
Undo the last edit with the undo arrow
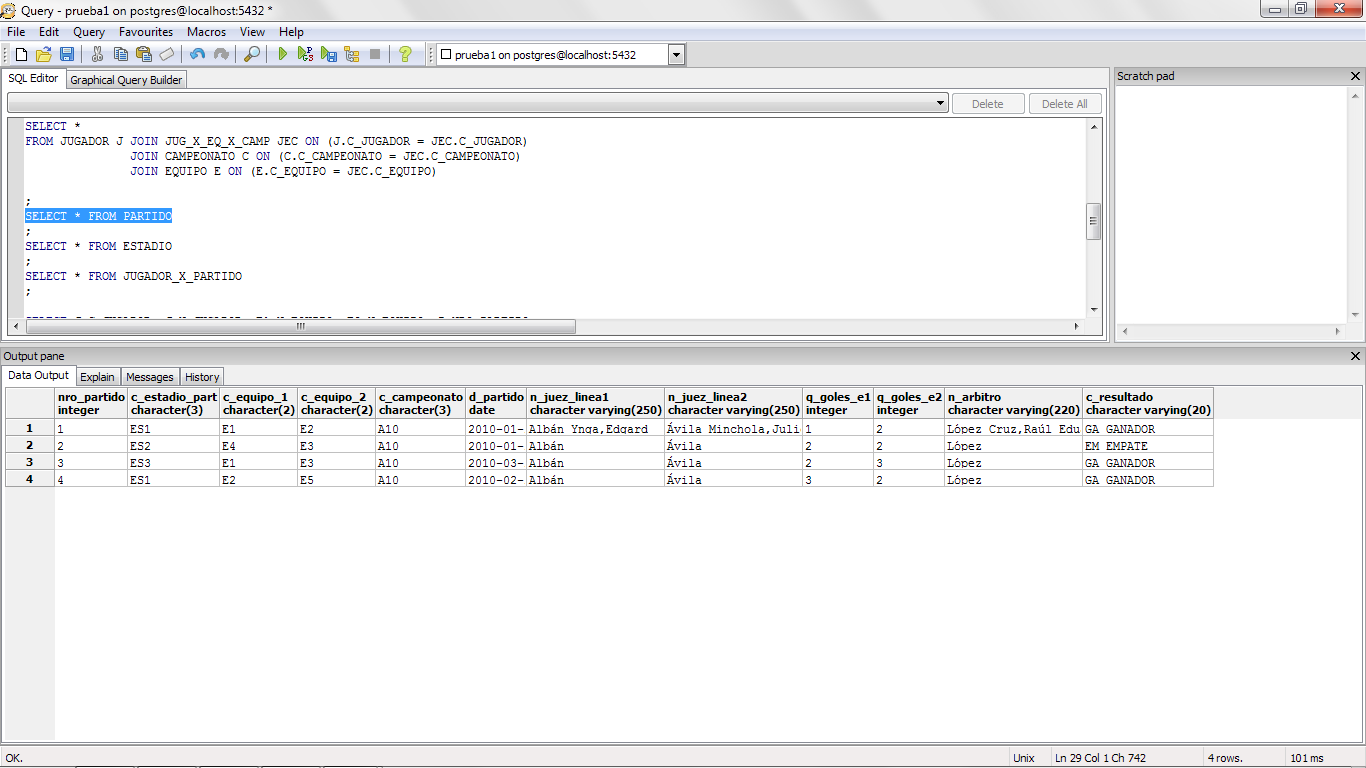[x=196, y=54]
